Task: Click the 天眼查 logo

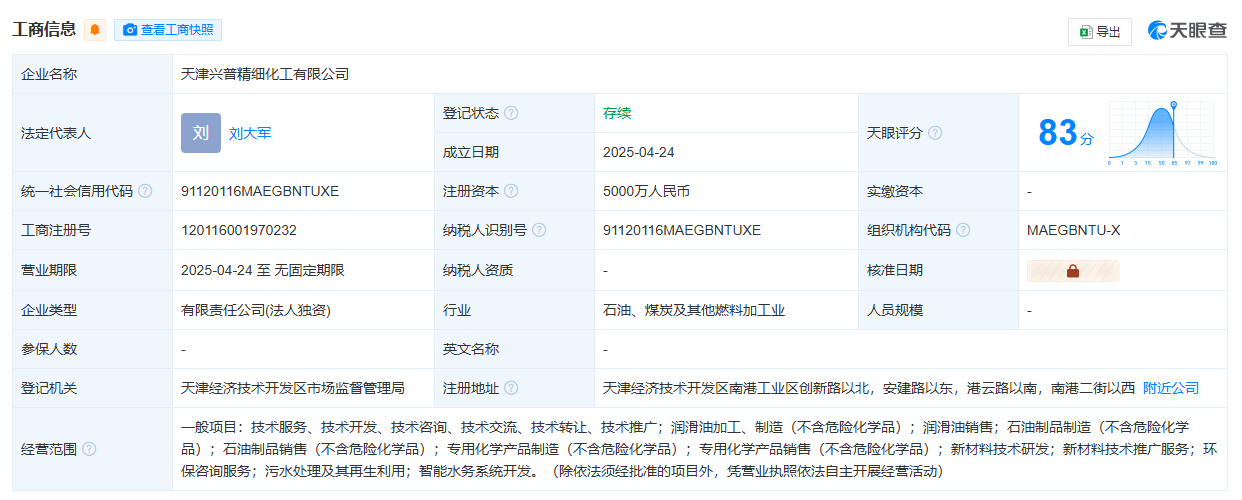Action: pyautogui.click(x=1187, y=30)
